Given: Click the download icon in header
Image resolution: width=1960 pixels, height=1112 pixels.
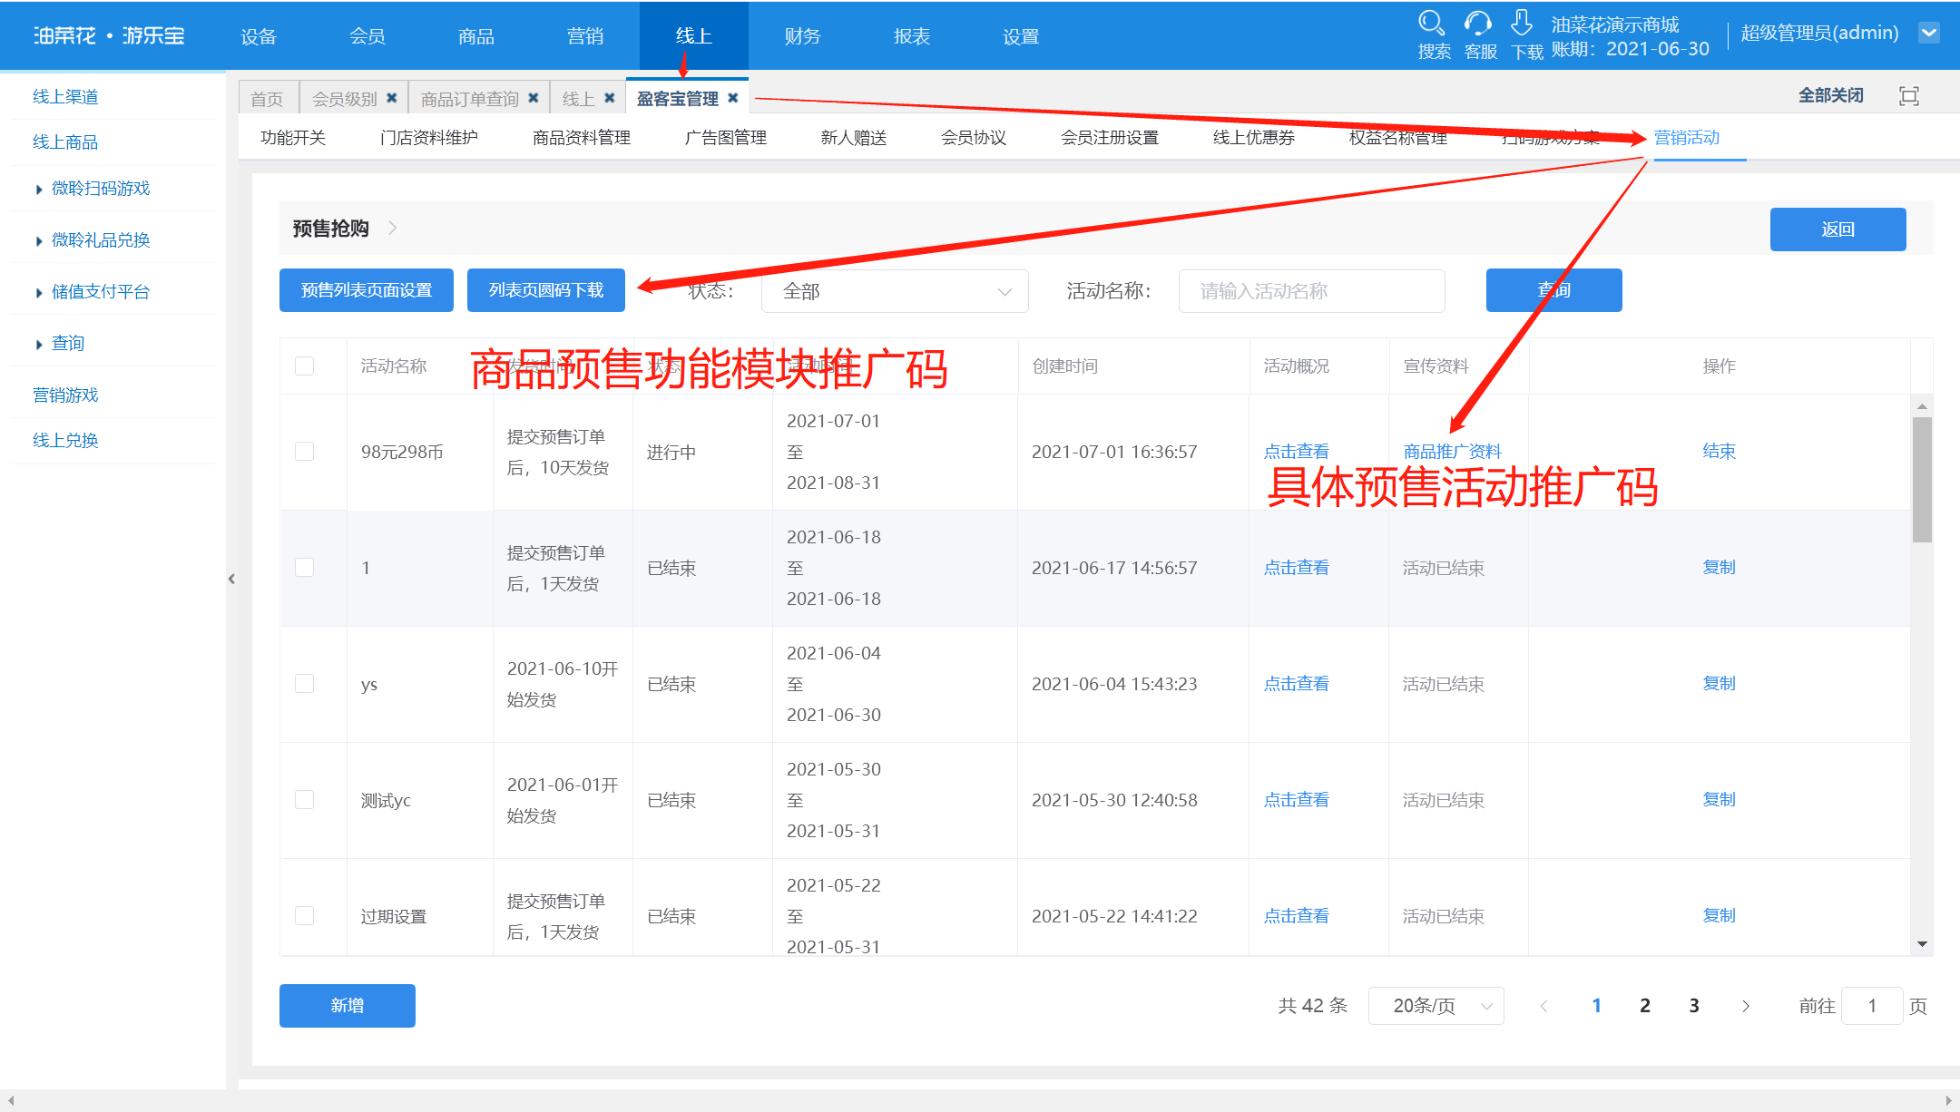Looking at the screenshot, I should 1522,23.
